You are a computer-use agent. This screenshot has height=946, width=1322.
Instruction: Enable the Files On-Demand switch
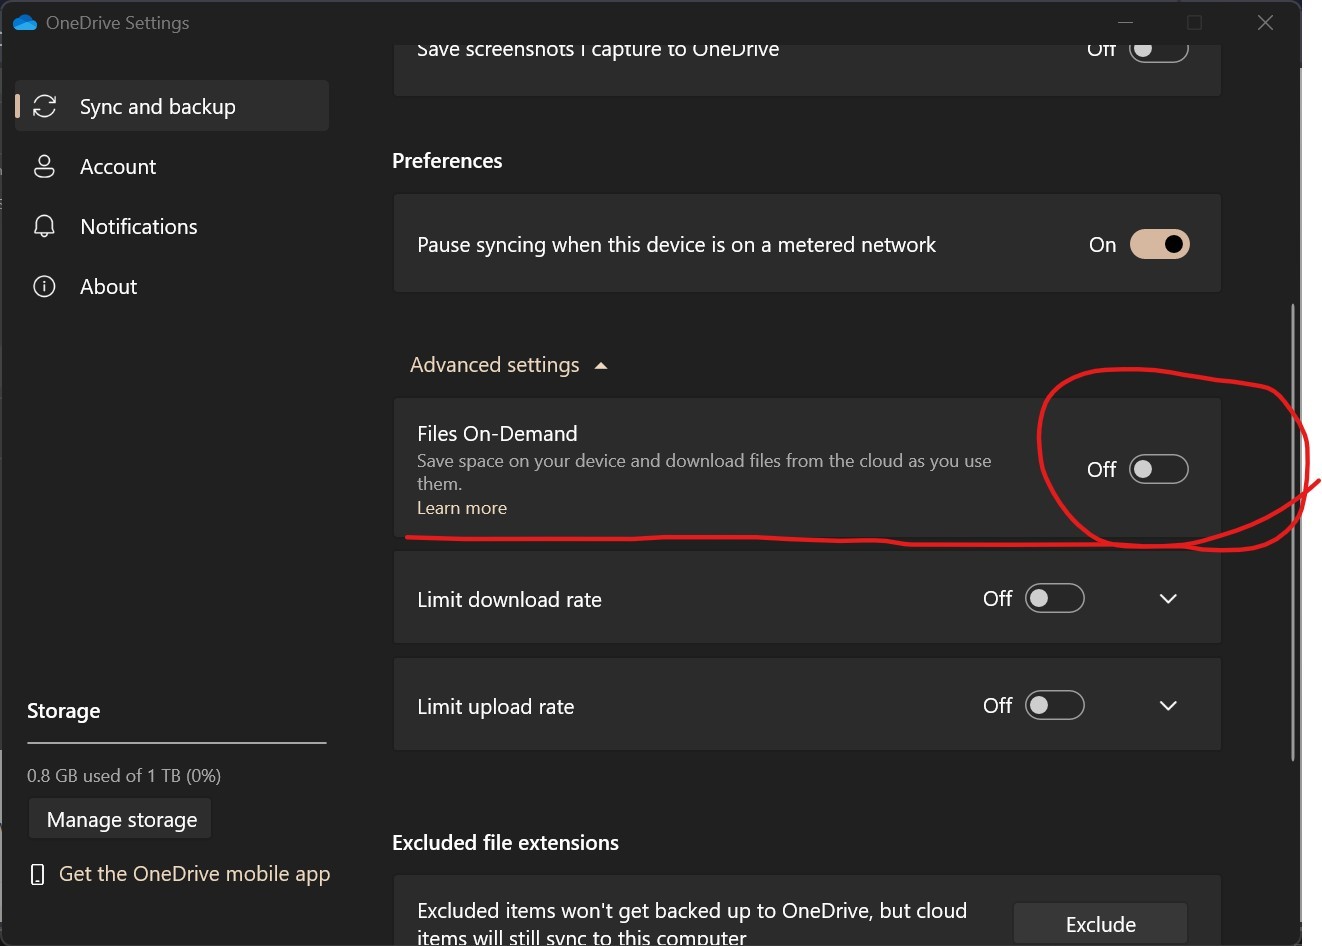pyautogui.click(x=1159, y=469)
